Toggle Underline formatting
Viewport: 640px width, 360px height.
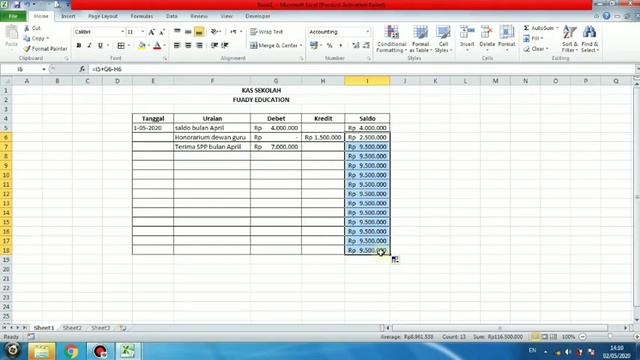(x=100, y=45)
